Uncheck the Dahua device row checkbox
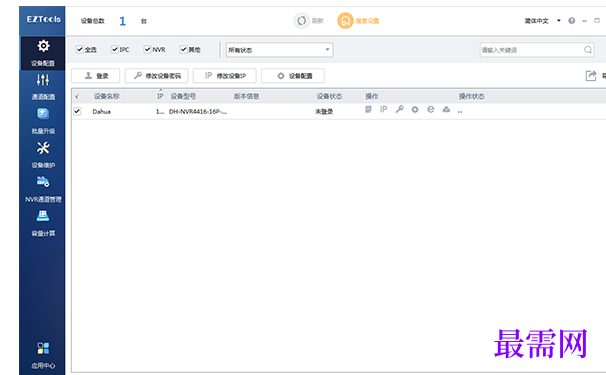Viewport: 606px width, 375px height. 77,111
